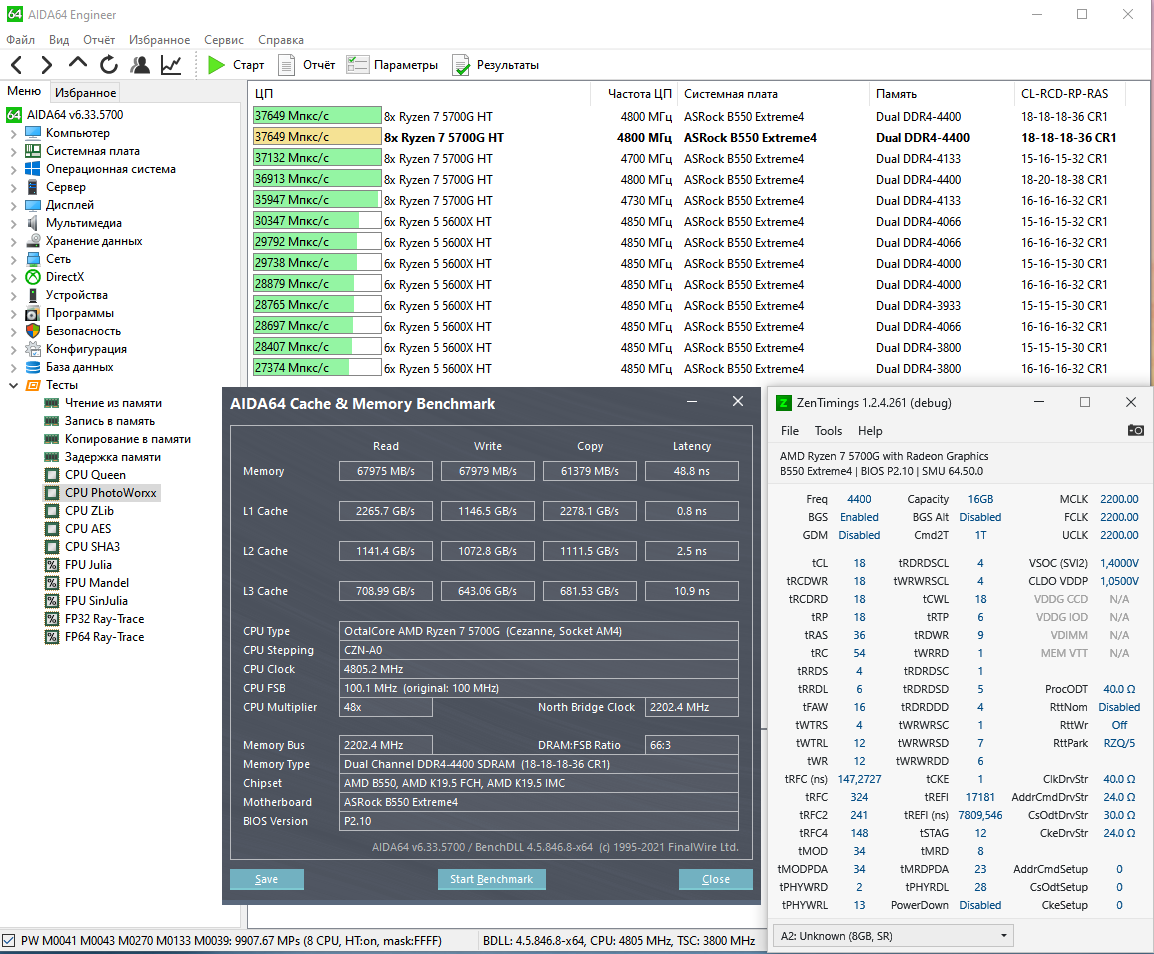Screen dimensions: 1154x954
Task: Select the Сервер tree icon
Action: tap(33, 187)
